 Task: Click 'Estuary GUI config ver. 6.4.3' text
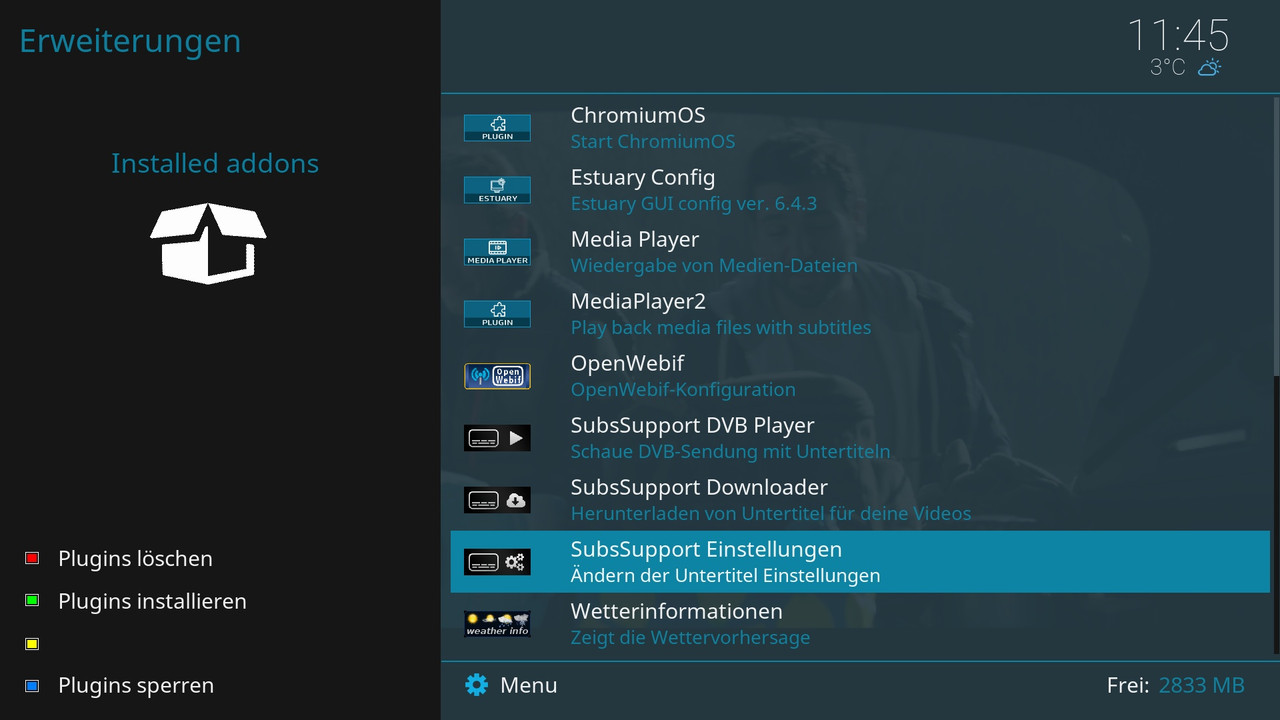point(694,204)
